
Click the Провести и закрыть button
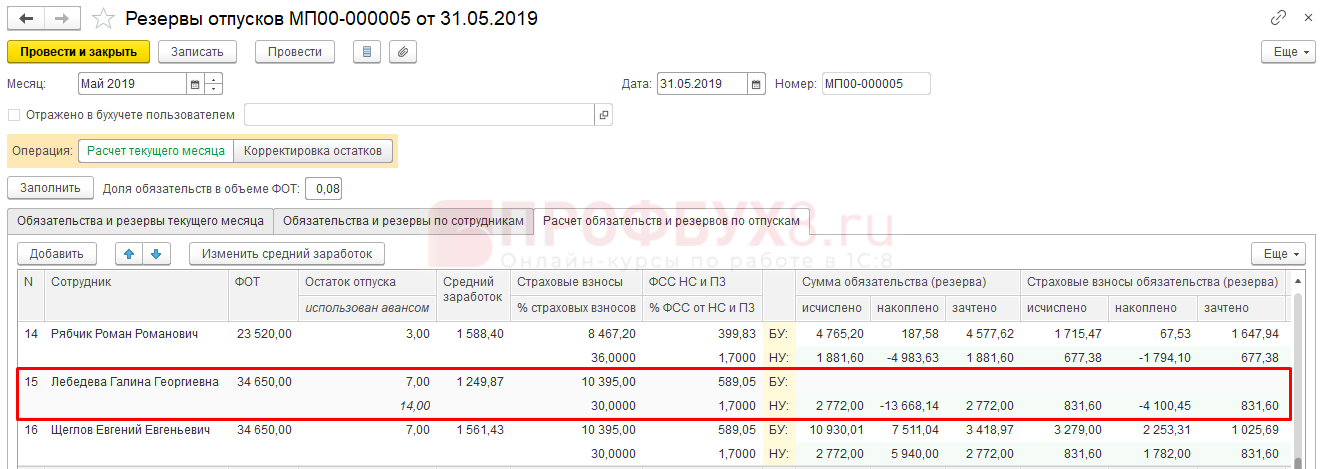click(78, 52)
